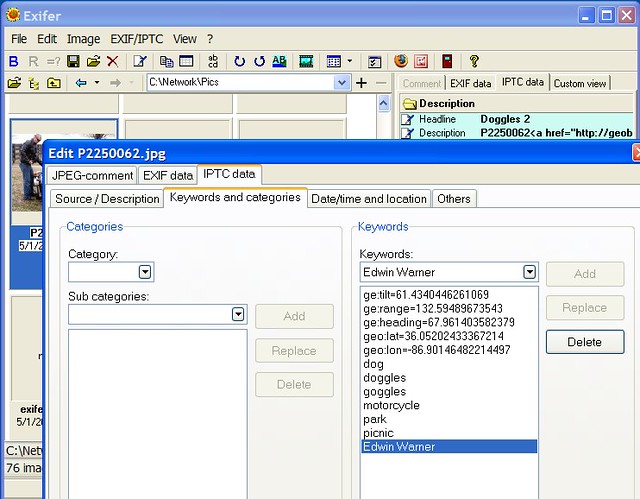Expand the C:\Network\Pics path dropdown
This screenshot has height=499, width=640.
(342, 82)
